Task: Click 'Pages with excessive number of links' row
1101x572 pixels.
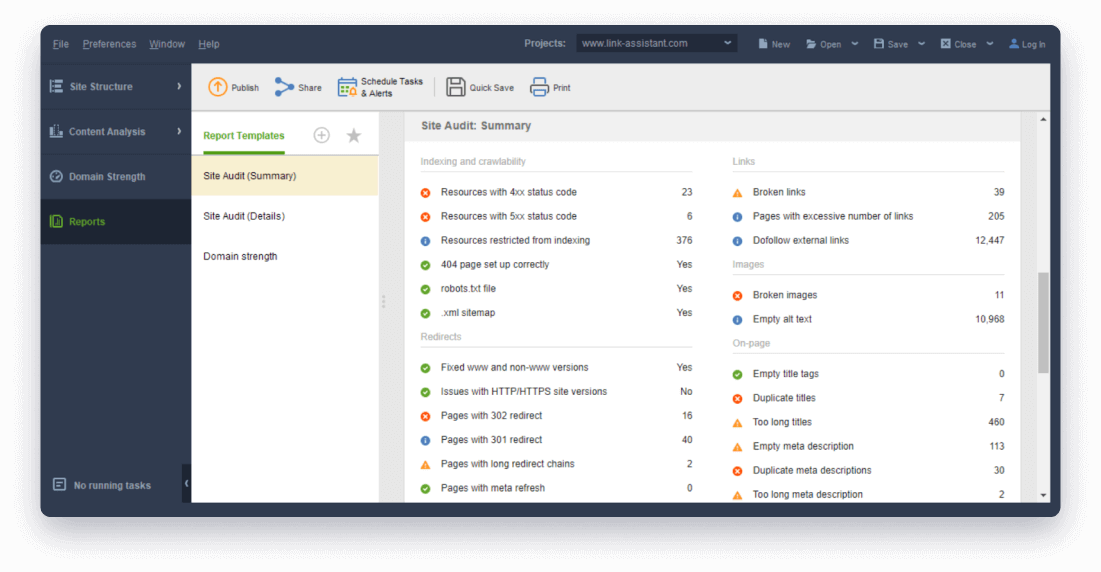Action: [869, 216]
